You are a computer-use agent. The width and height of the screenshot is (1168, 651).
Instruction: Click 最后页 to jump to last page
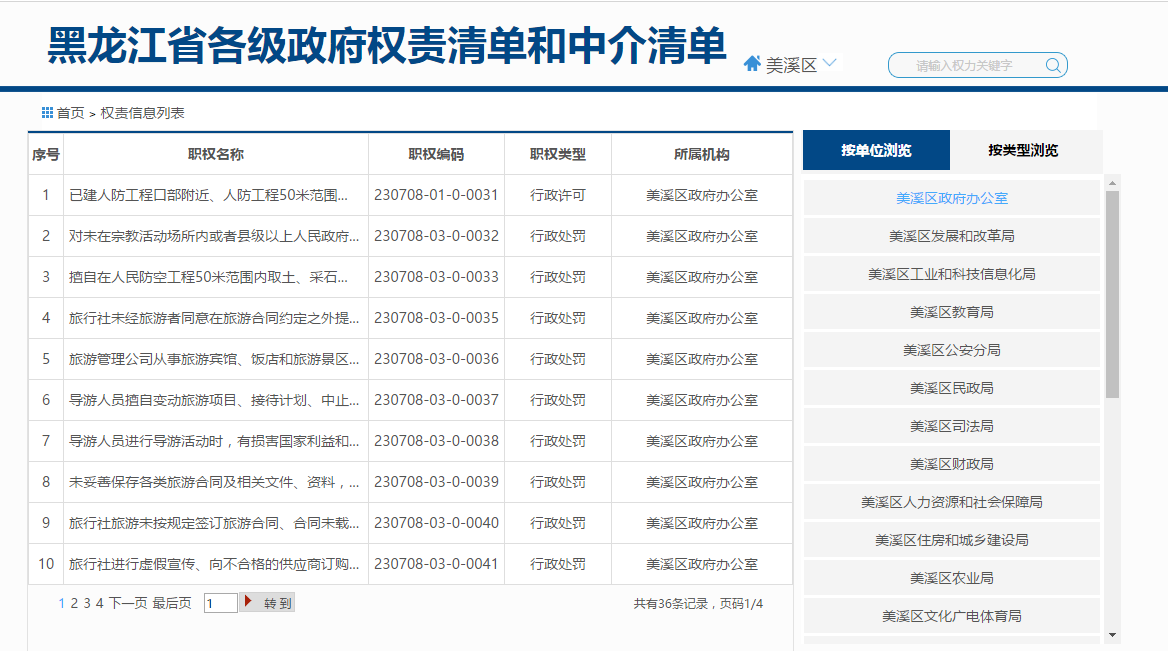tap(172, 603)
